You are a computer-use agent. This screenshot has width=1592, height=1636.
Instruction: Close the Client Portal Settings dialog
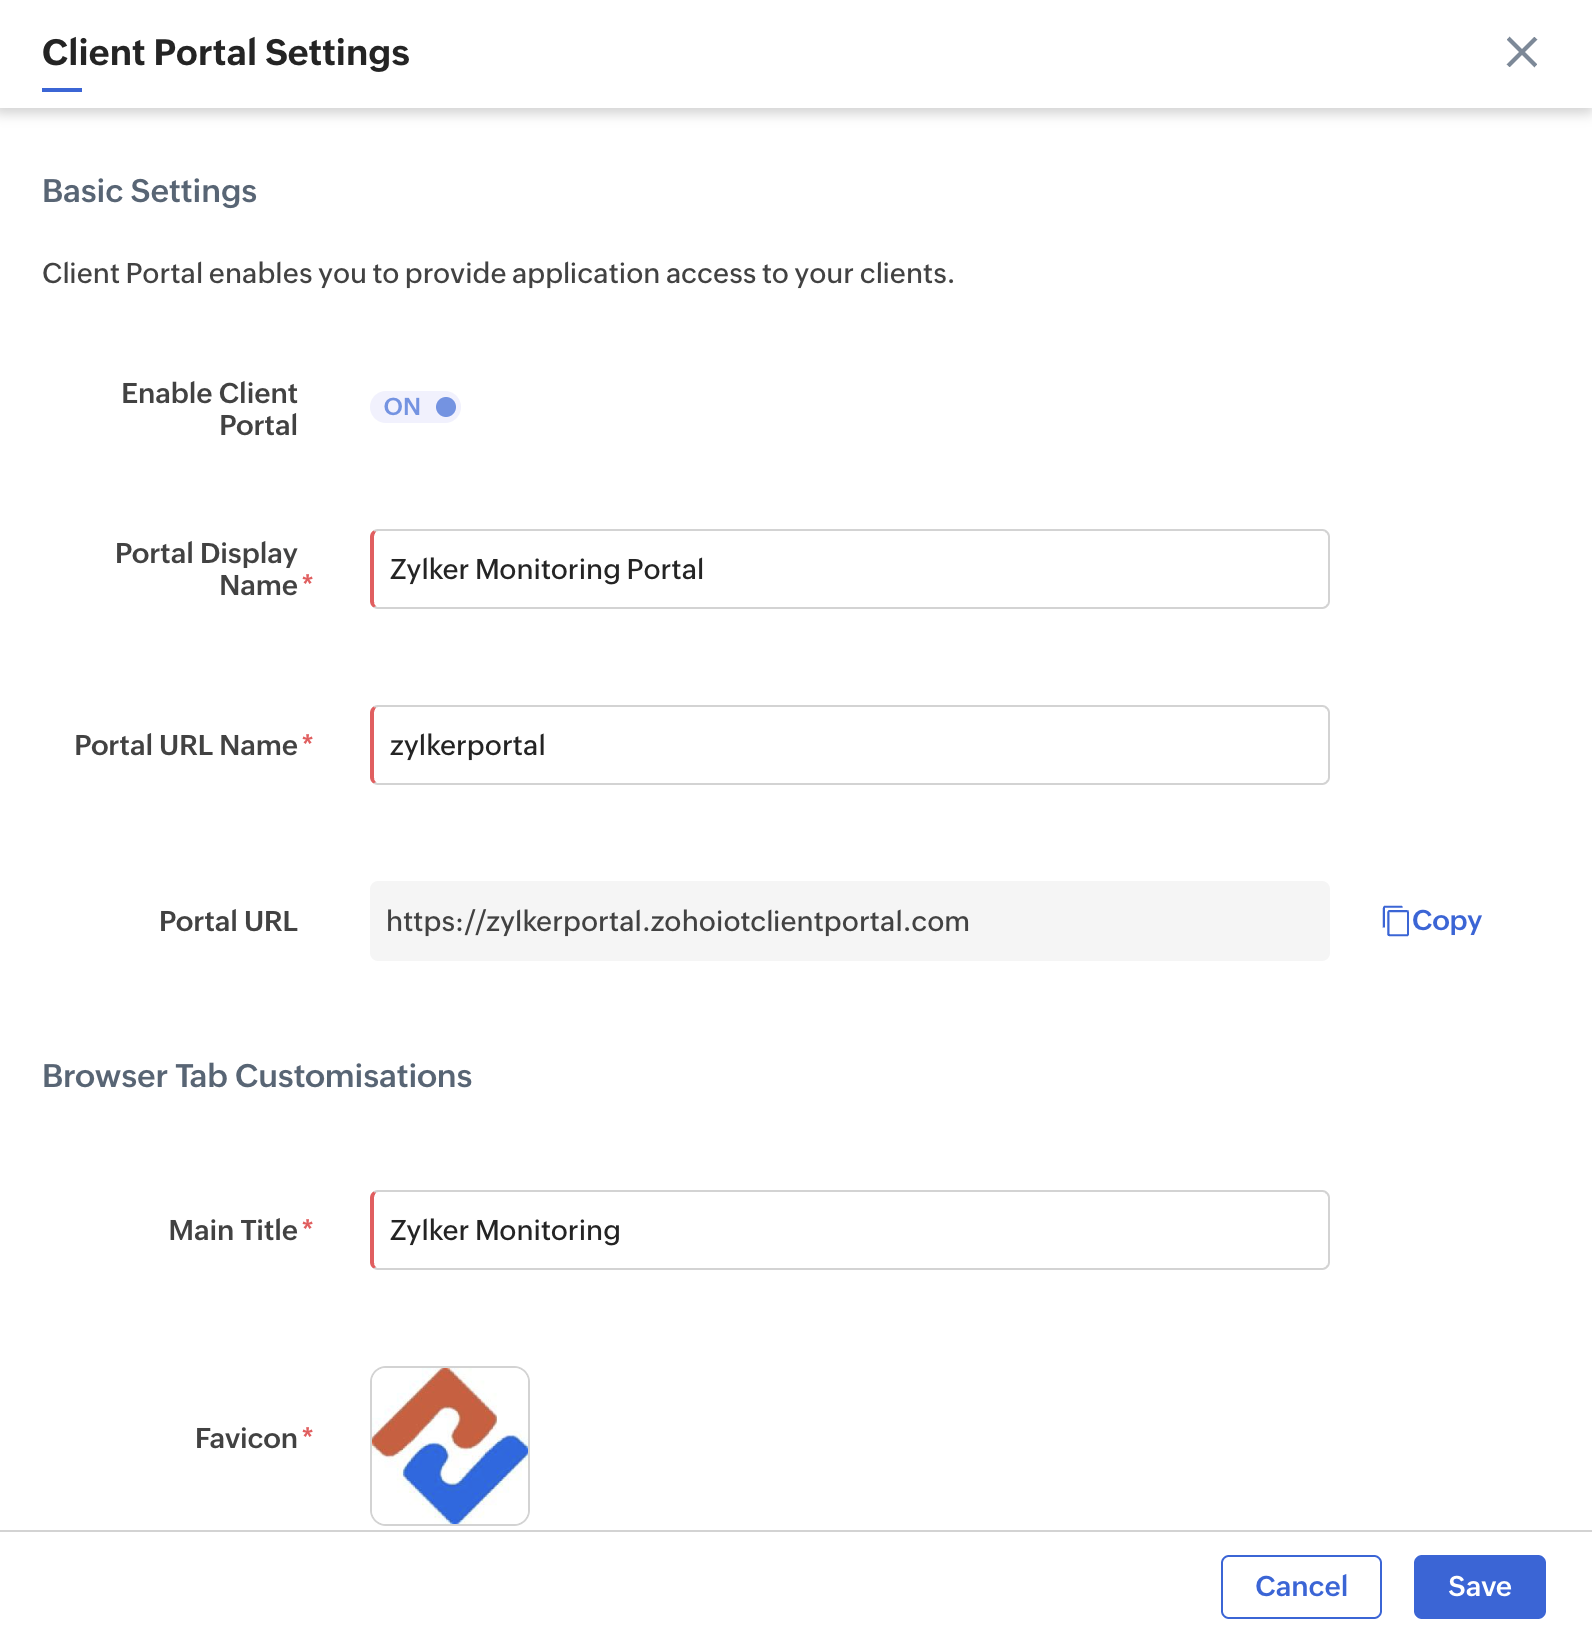coord(1521,52)
